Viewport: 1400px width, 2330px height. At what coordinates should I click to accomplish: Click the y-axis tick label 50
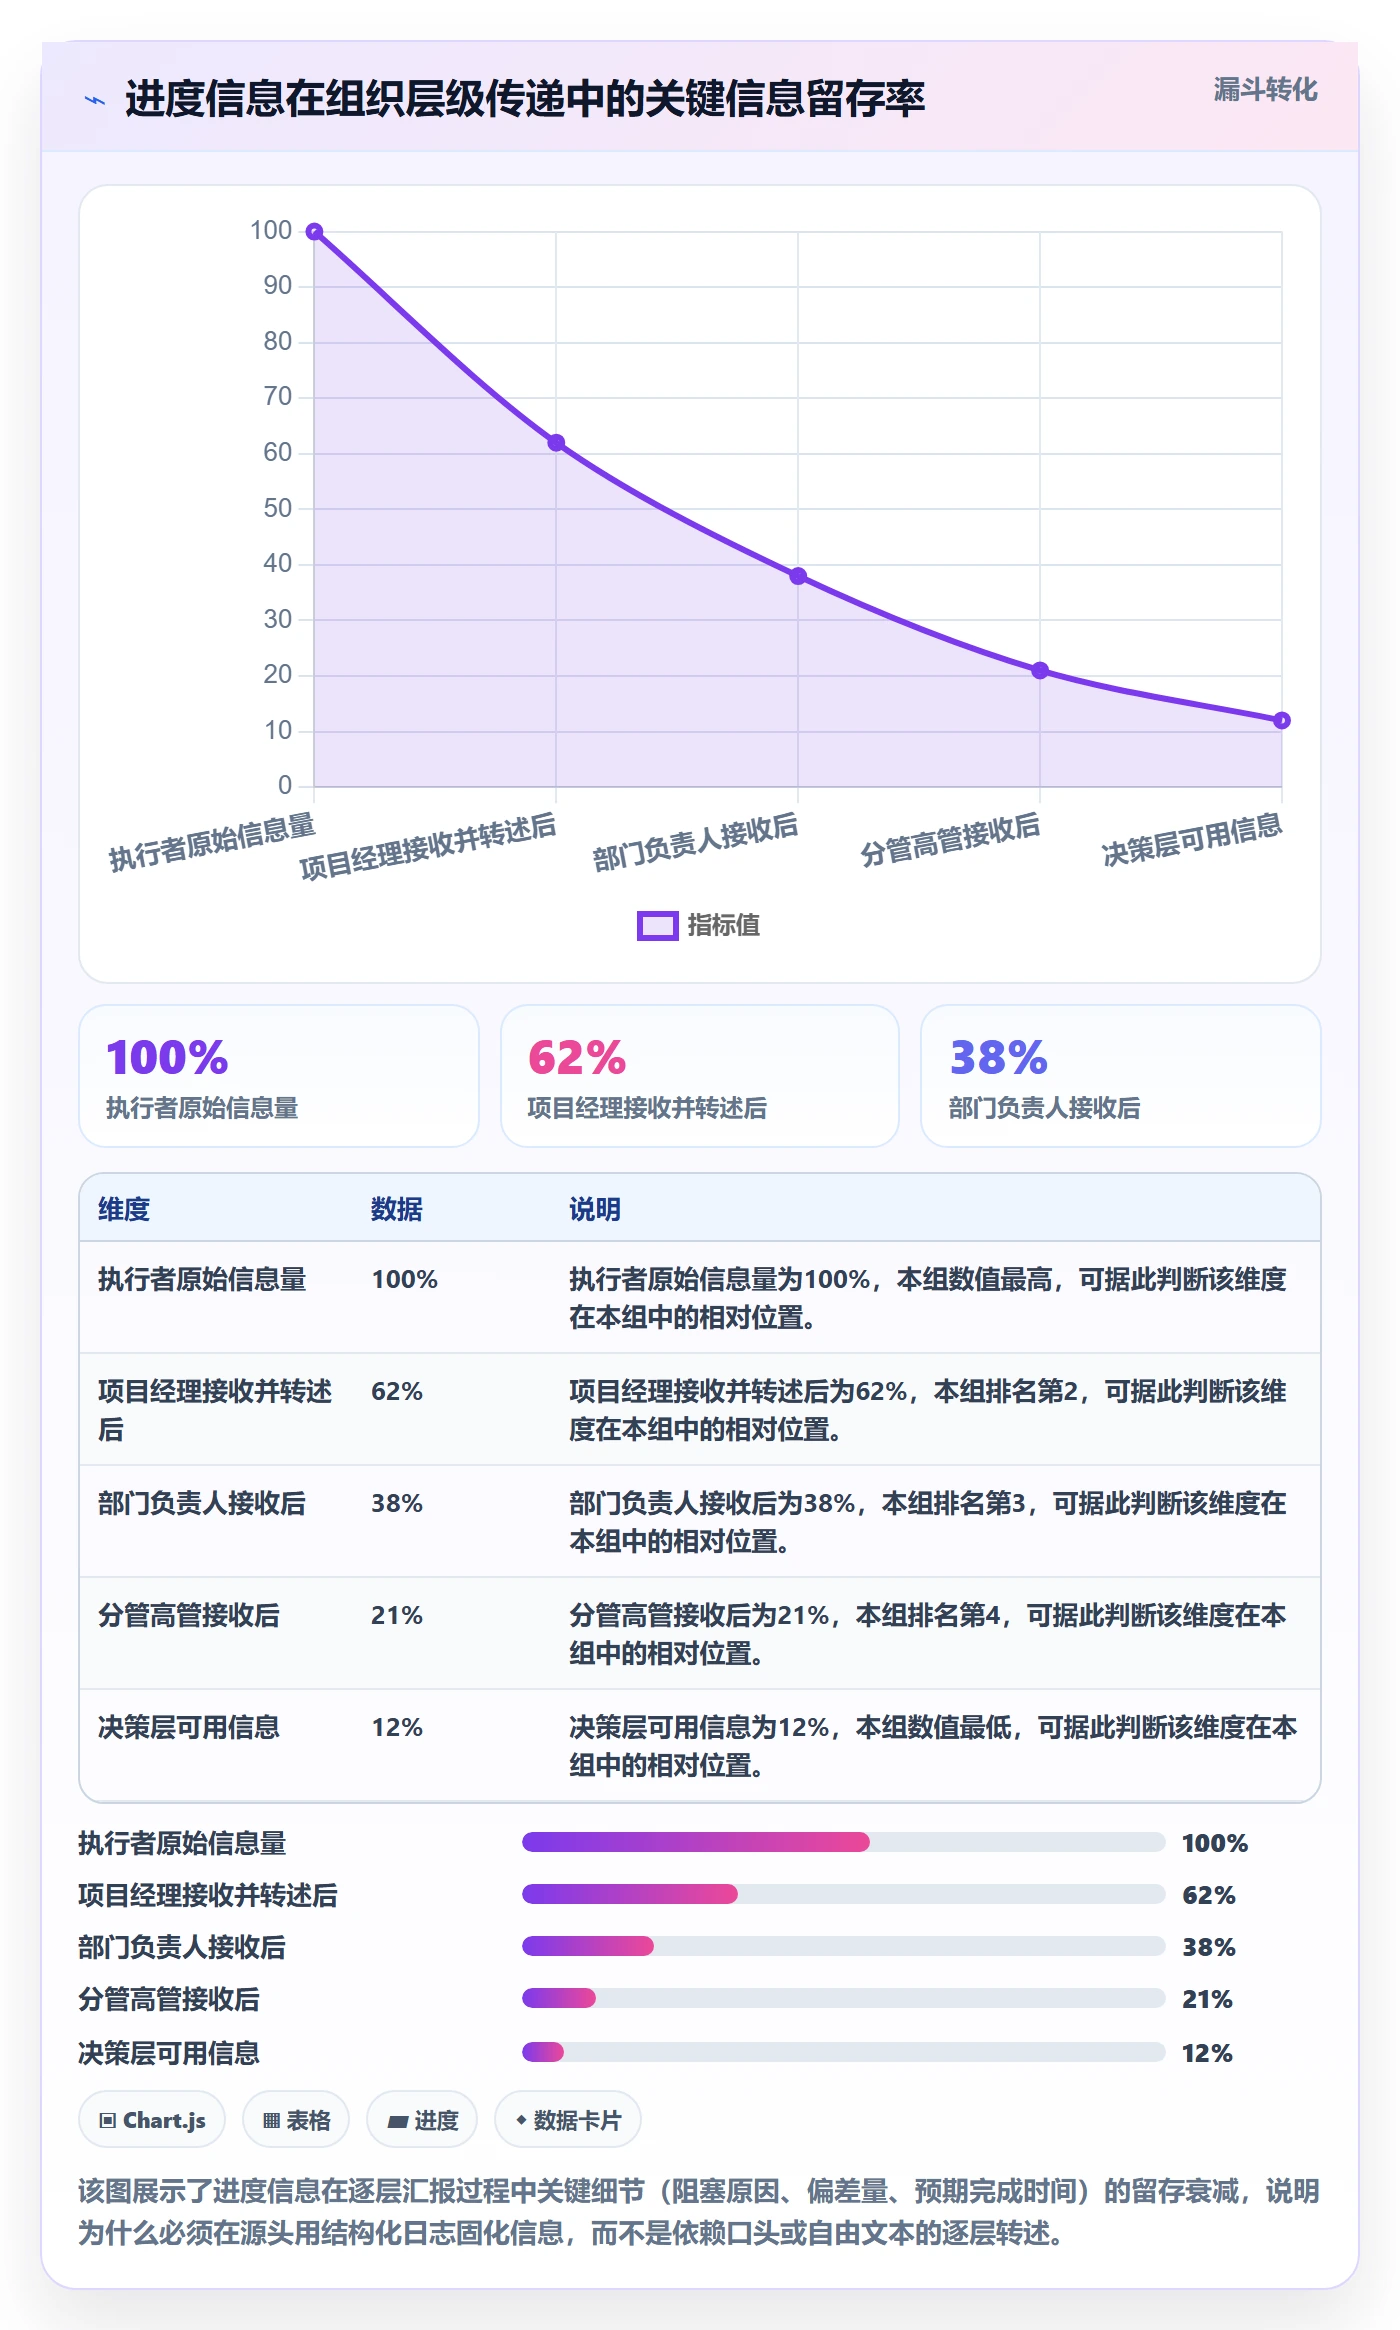coord(278,508)
